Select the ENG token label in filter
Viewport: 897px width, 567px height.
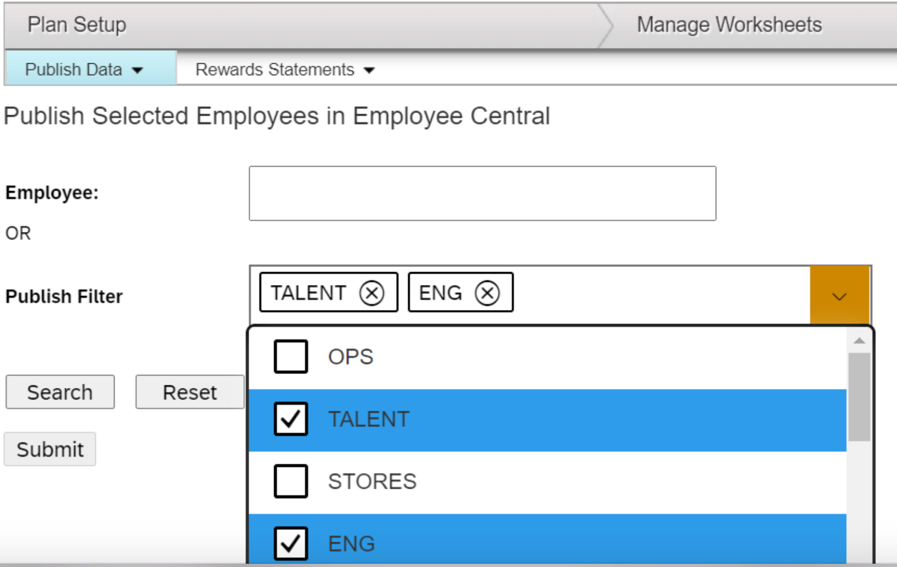point(440,293)
